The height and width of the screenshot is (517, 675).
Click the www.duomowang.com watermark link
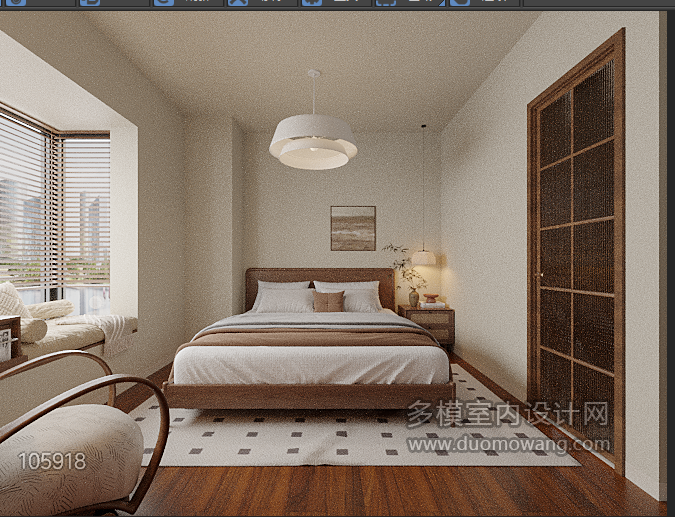coord(508,445)
